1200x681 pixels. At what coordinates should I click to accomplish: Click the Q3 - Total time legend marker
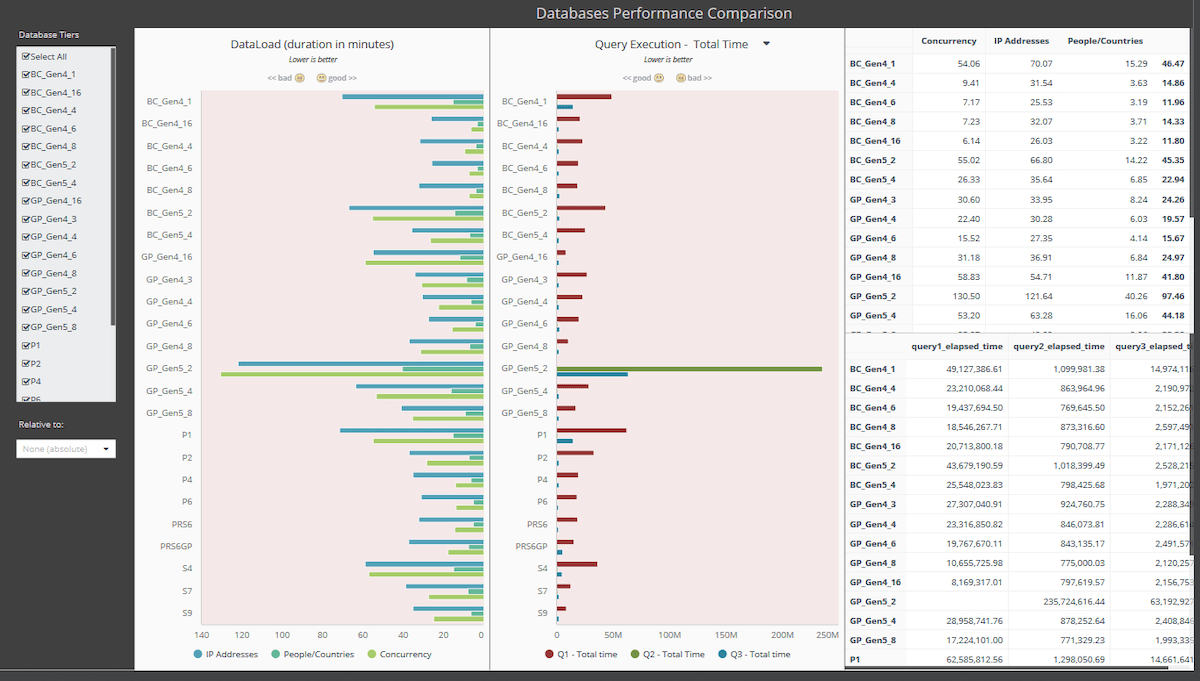coord(720,654)
